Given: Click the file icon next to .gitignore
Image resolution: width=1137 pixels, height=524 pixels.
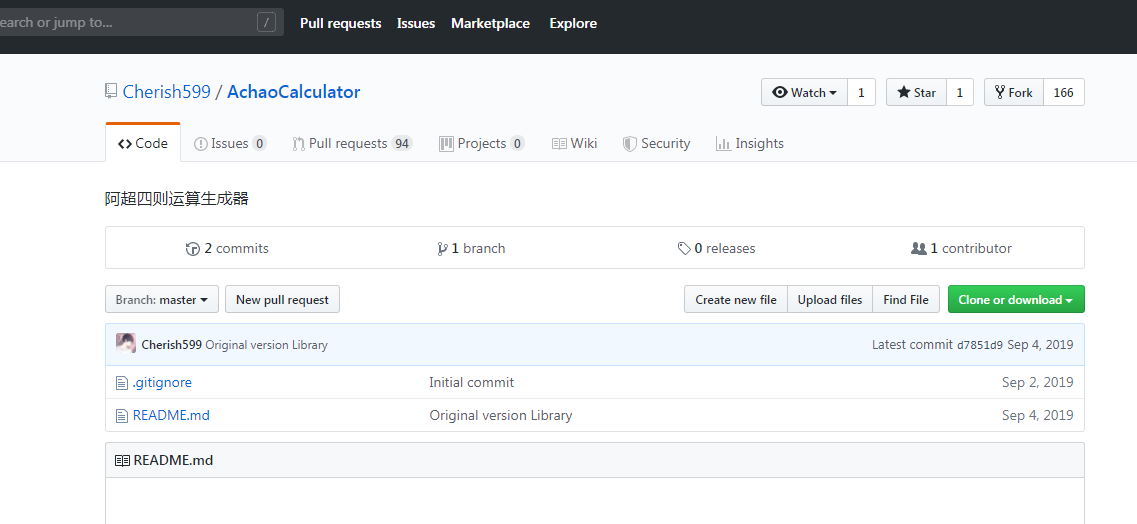Looking at the screenshot, I should [x=122, y=383].
